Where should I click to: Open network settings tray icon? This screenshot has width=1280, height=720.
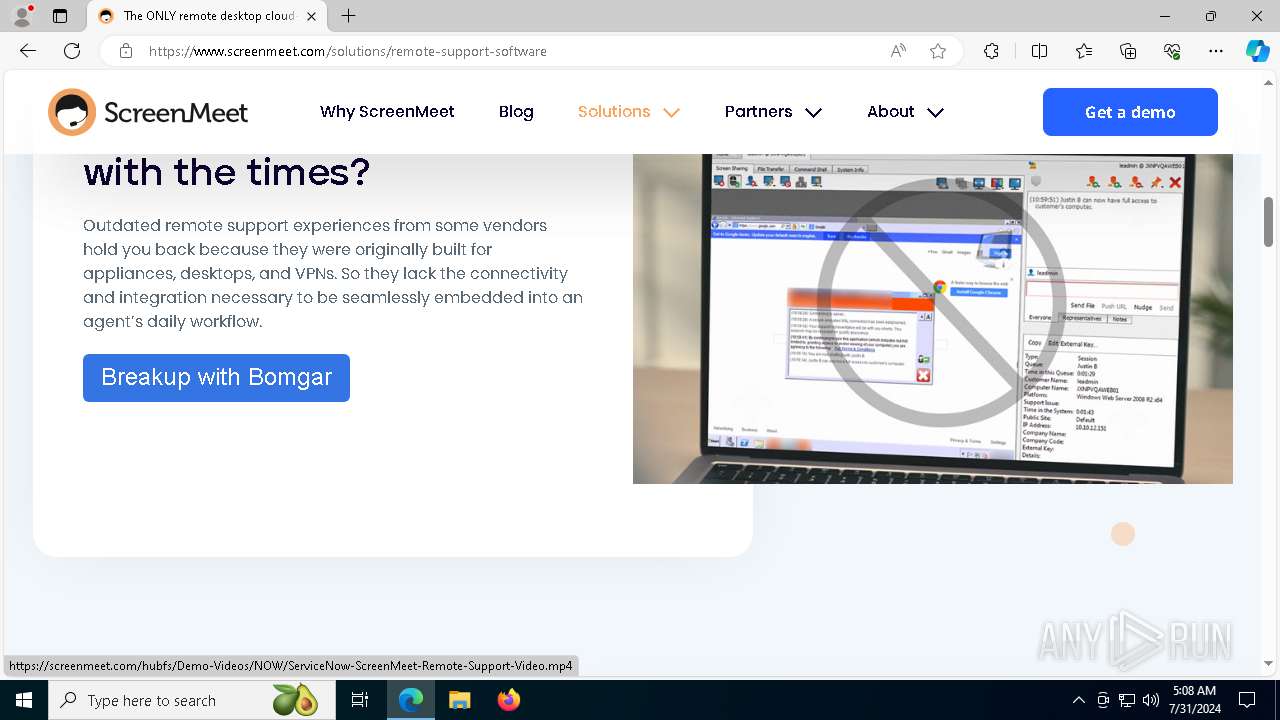point(1127,700)
